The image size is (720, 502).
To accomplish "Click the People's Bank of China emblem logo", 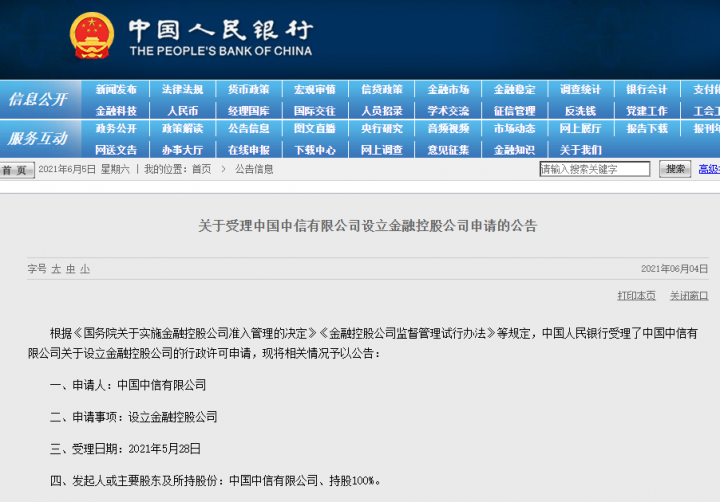I will point(92,36).
